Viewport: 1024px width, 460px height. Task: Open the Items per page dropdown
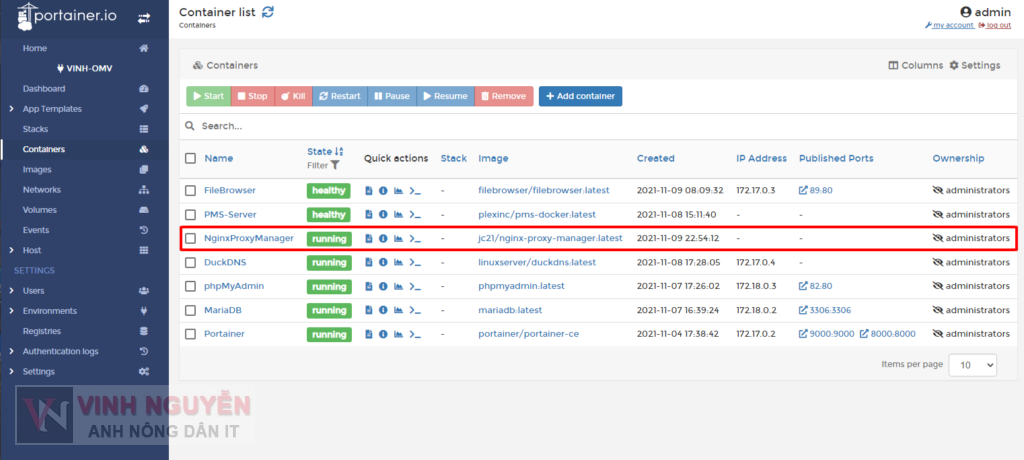point(972,365)
